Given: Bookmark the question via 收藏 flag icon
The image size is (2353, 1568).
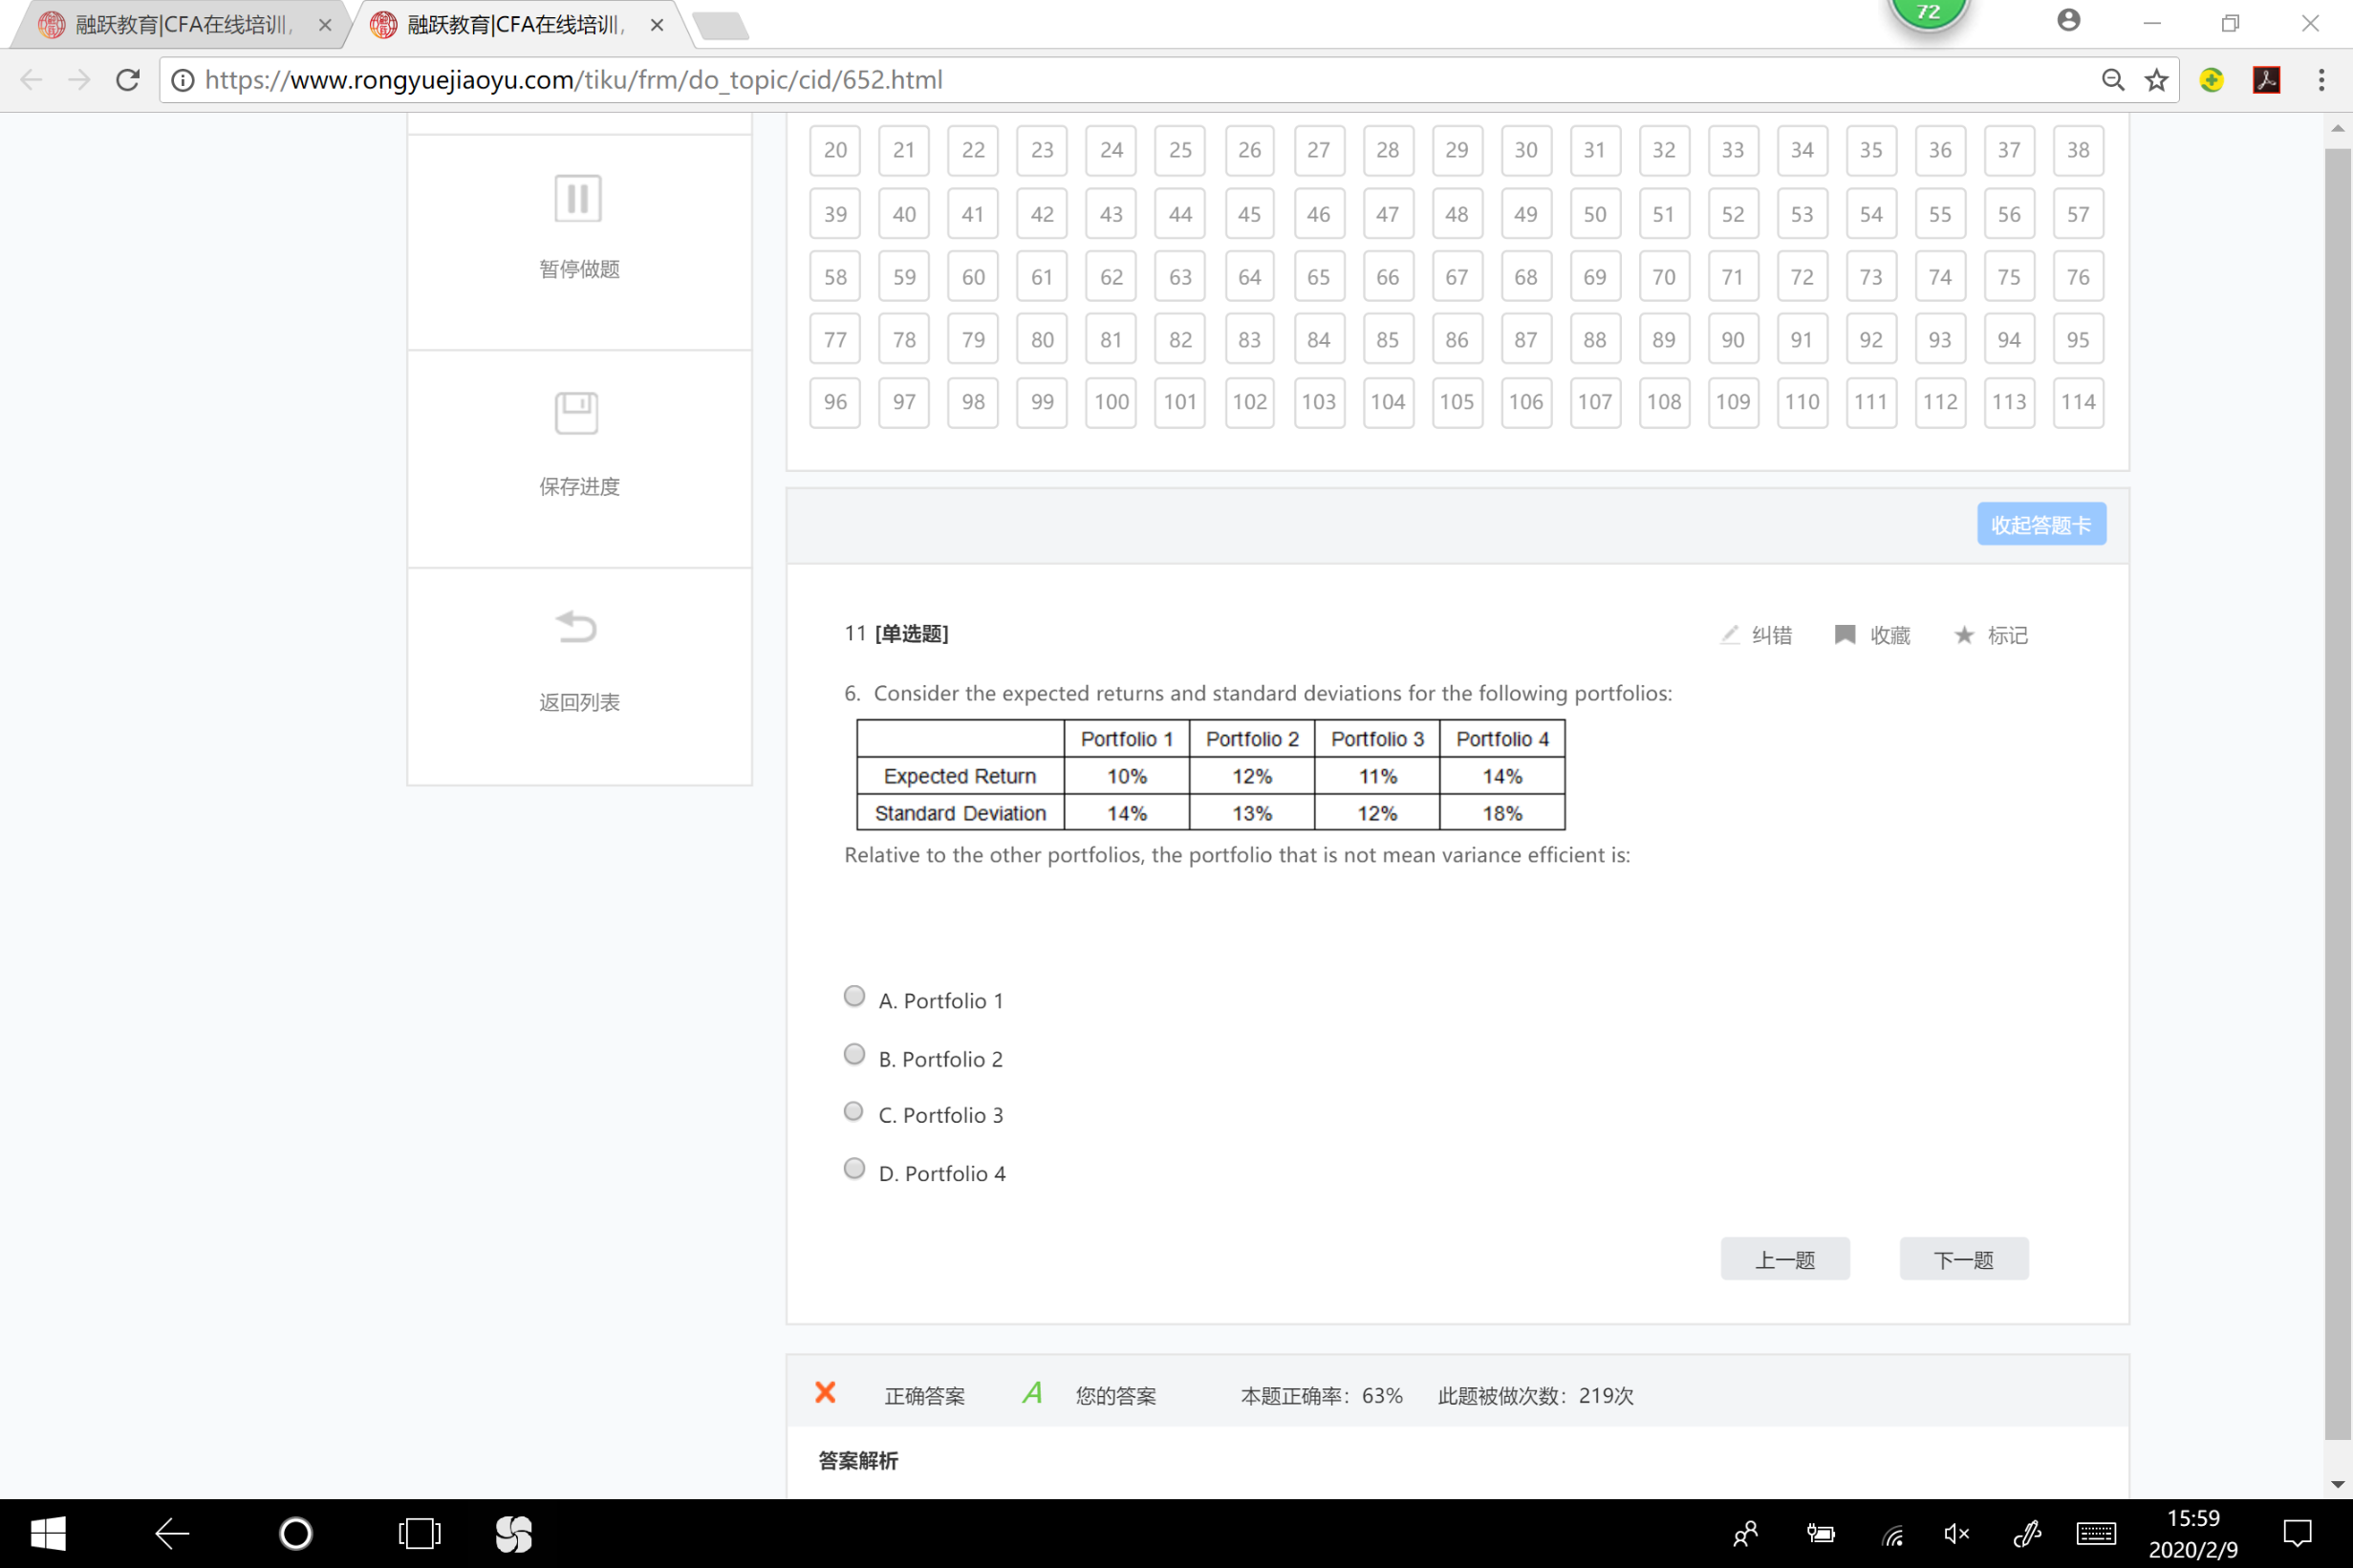Looking at the screenshot, I should 1845,635.
